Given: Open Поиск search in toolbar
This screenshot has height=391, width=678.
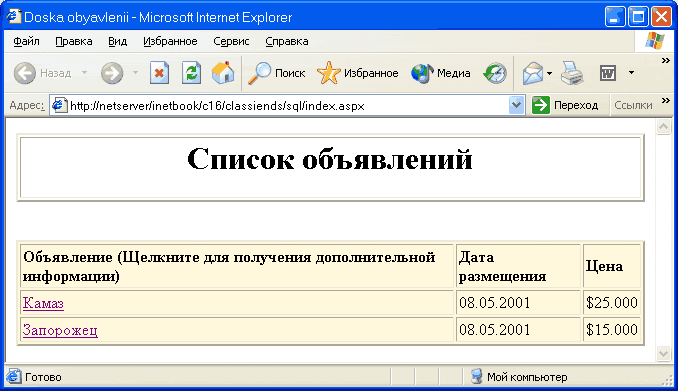Looking at the screenshot, I should pyautogui.click(x=277, y=73).
